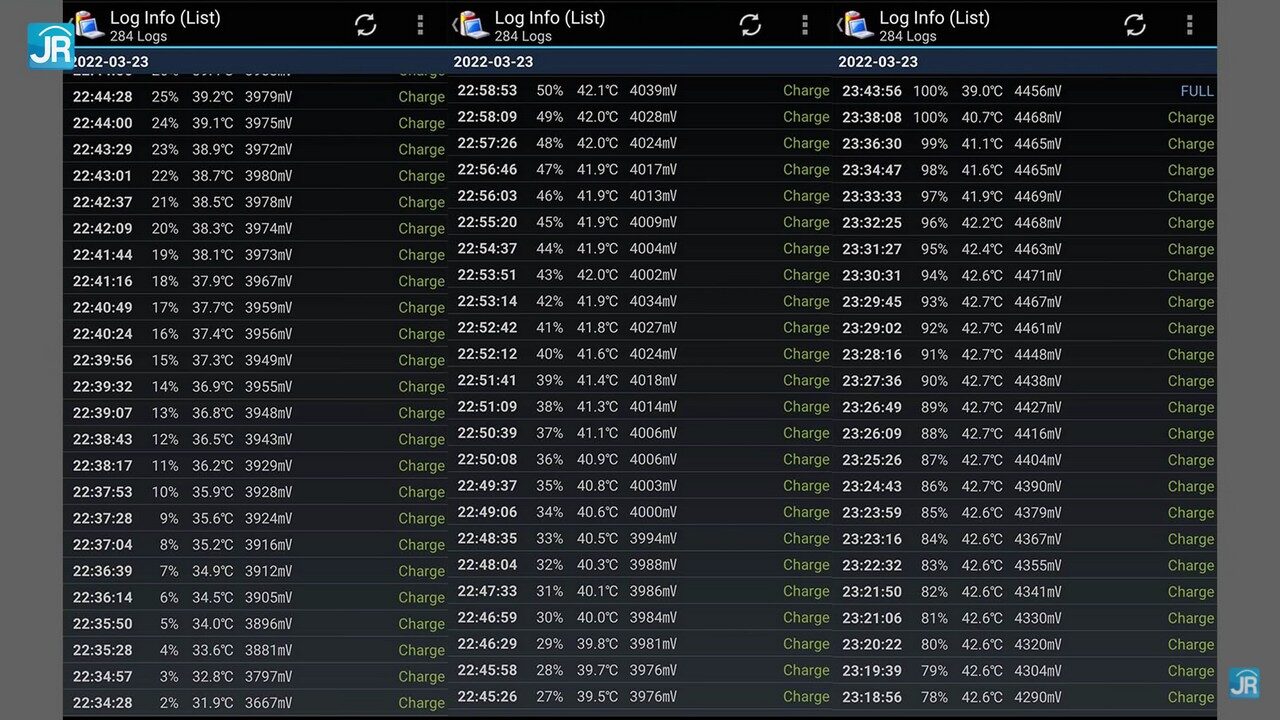1280x720 pixels.
Task: Click the Charge label on the 23:18:56 row
Action: point(1190,697)
